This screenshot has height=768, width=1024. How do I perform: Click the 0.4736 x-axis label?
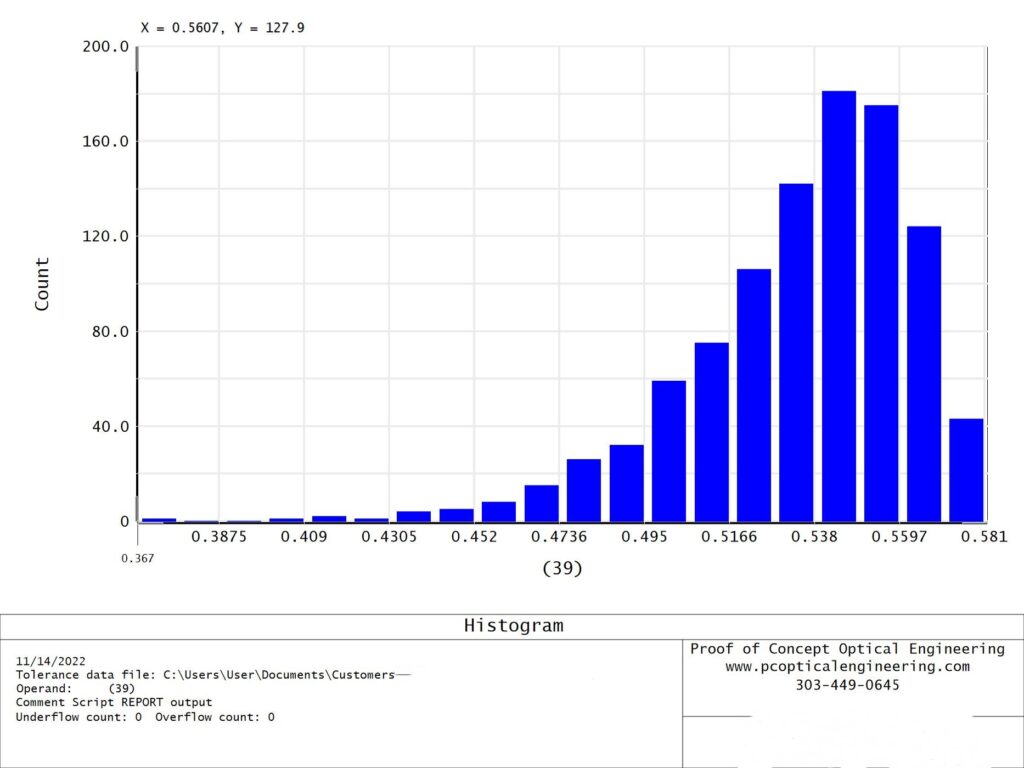[x=559, y=537]
